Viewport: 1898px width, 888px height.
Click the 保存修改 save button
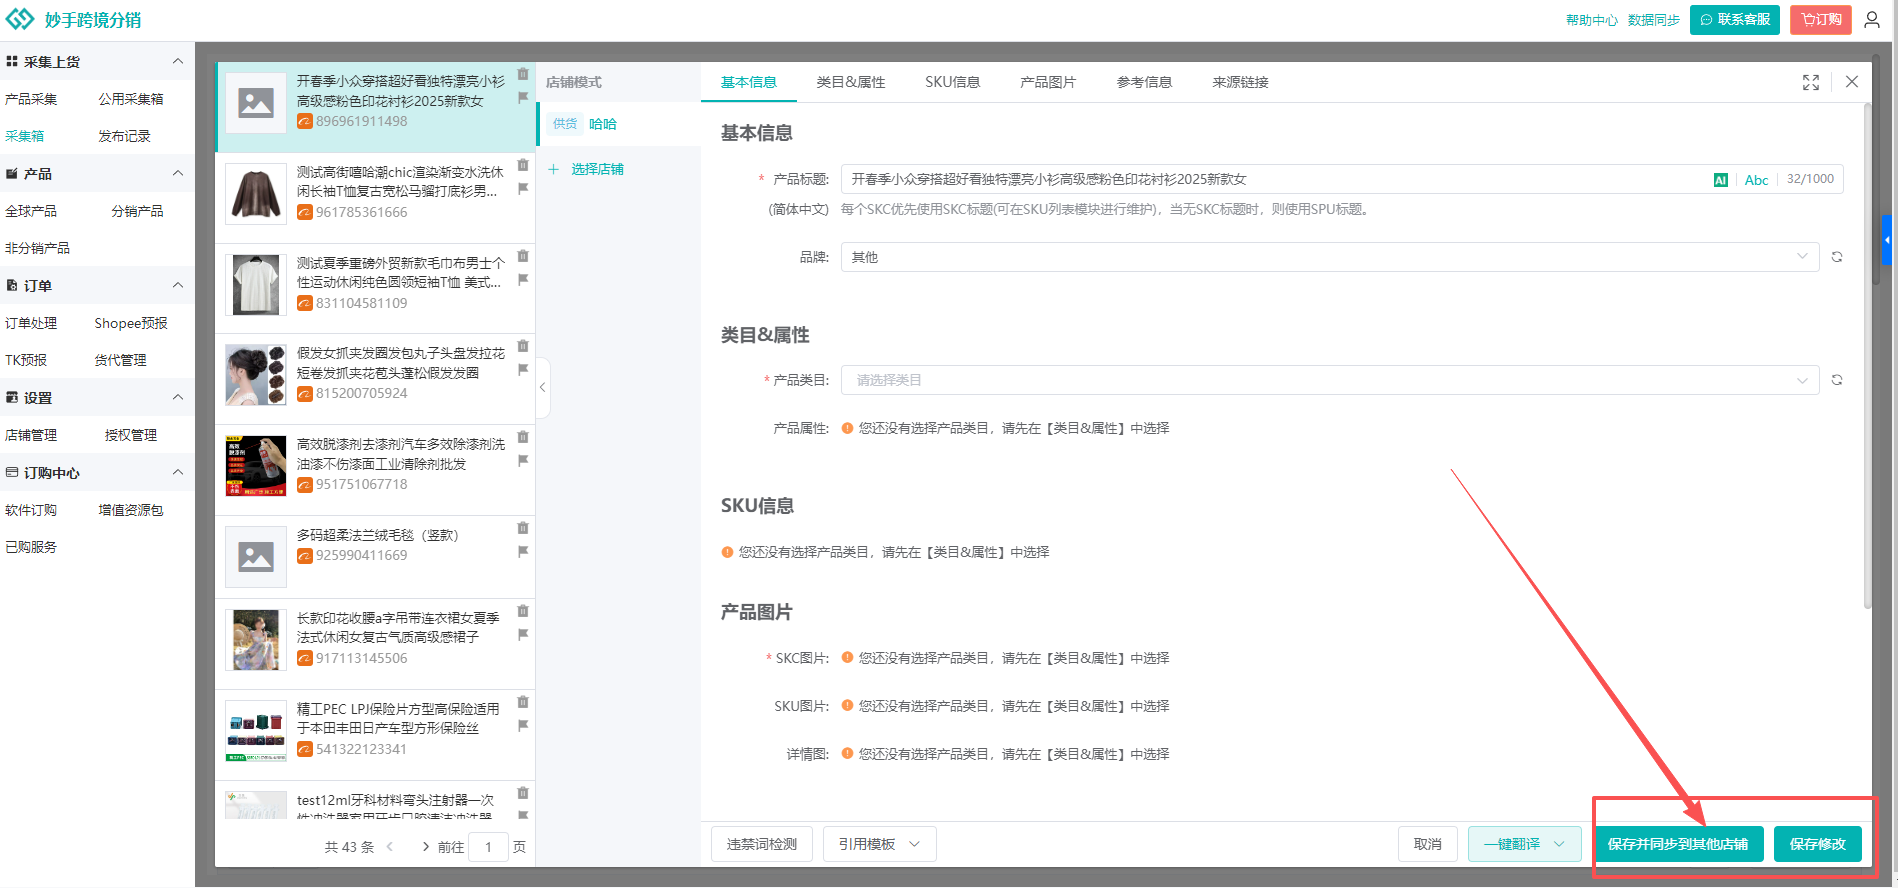point(1817,844)
